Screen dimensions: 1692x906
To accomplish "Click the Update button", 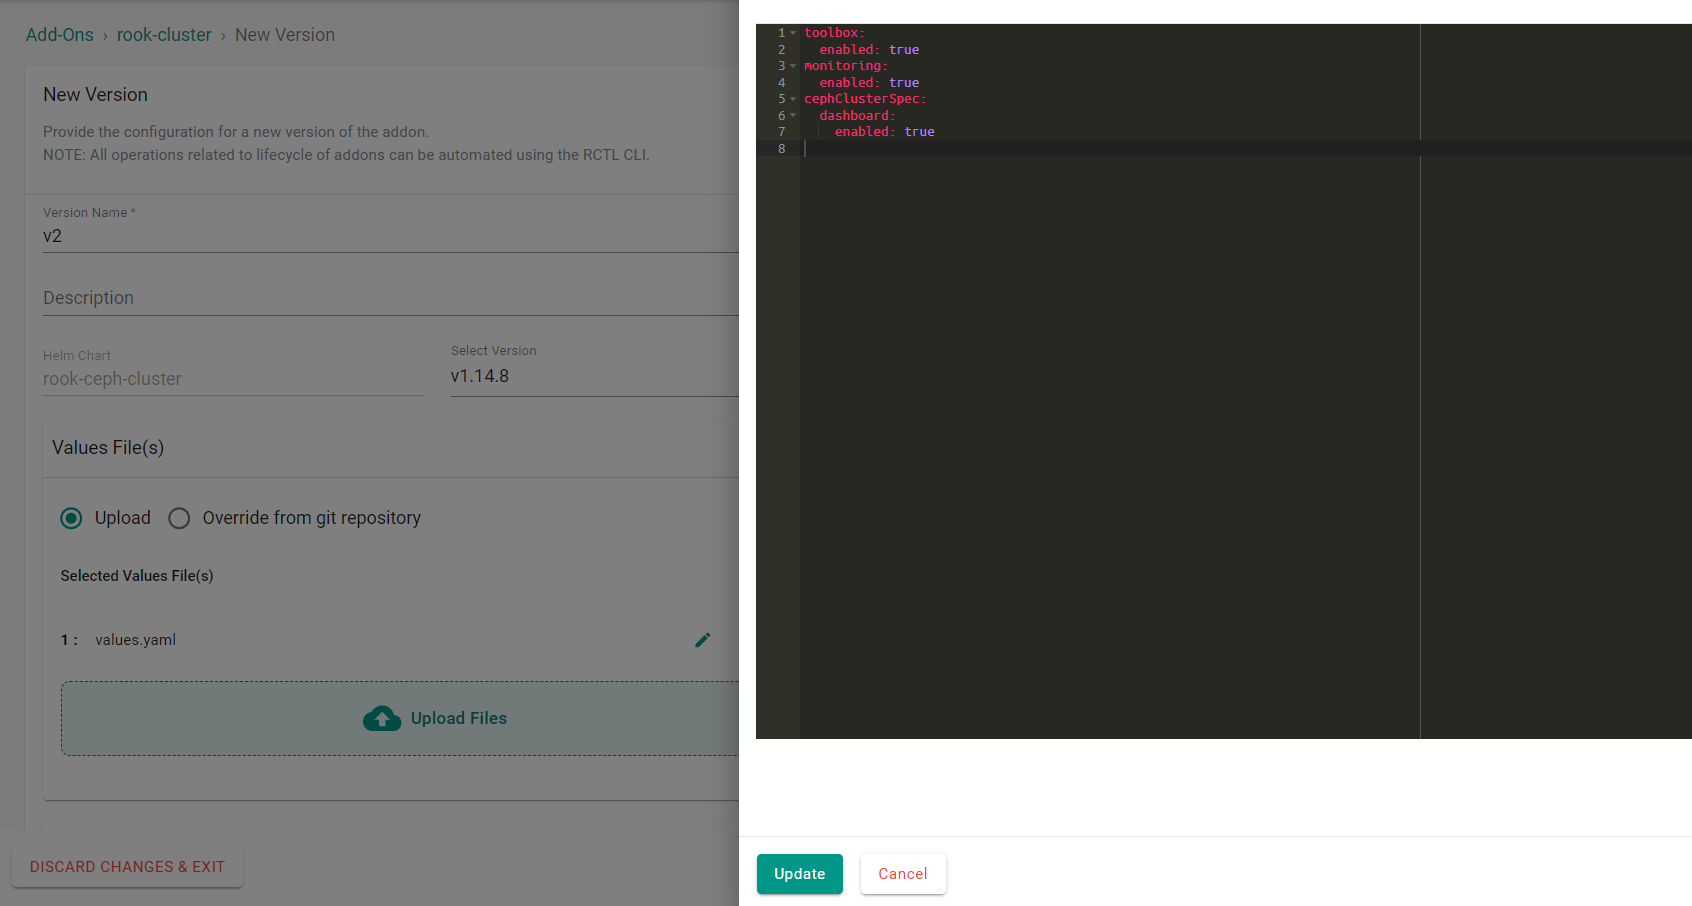I will [800, 874].
